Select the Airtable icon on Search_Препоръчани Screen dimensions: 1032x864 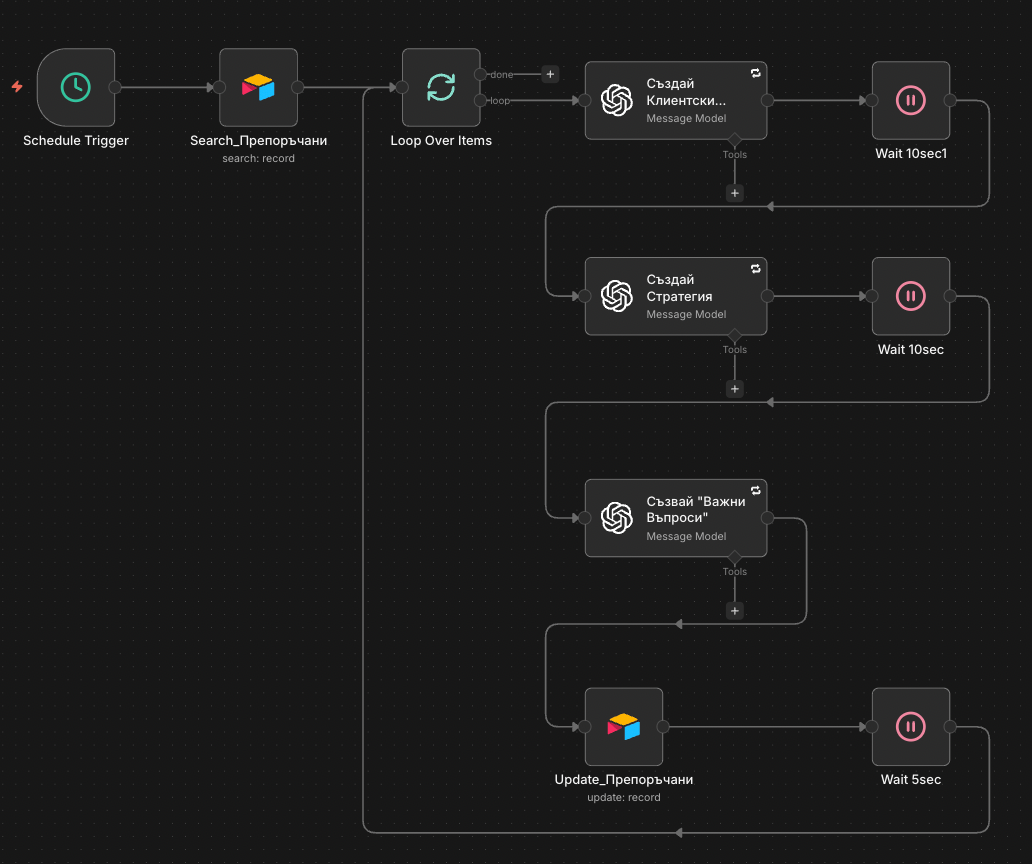[257, 88]
